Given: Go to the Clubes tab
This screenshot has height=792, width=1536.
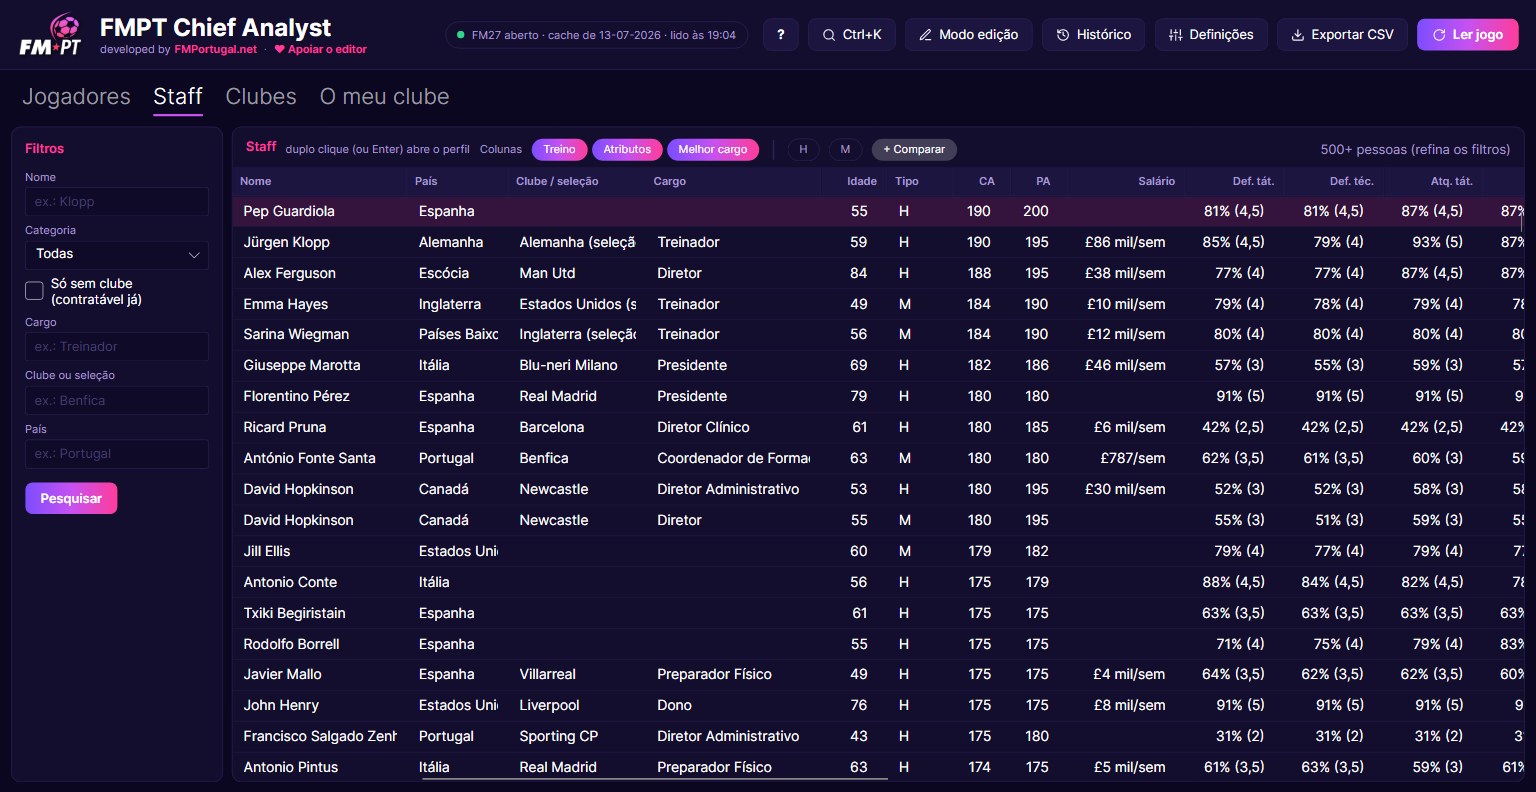Looking at the screenshot, I should (x=261, y=96).
